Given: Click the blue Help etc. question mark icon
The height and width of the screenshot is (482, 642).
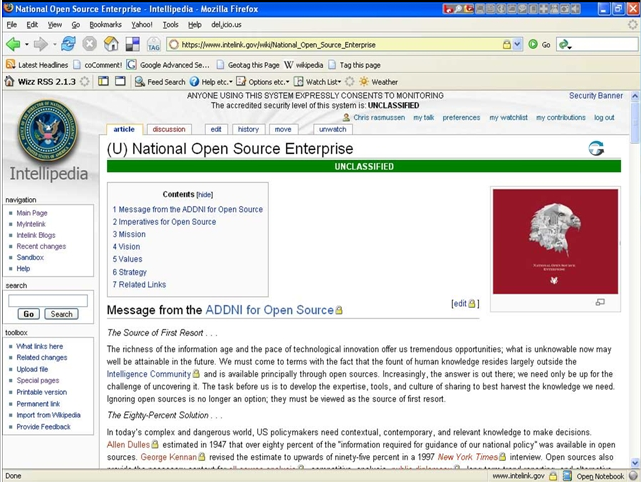Looking at the screenshot, I should [194, 81].
